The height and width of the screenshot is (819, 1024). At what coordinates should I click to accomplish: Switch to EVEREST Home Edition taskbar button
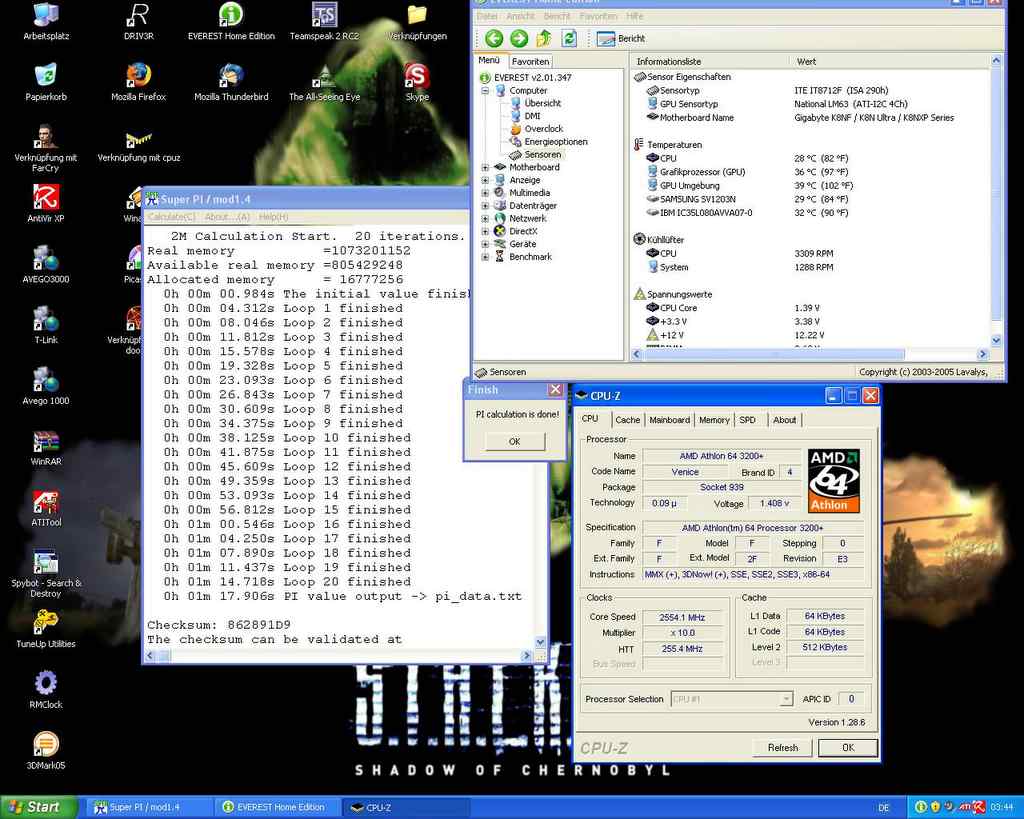coord(280,807)
